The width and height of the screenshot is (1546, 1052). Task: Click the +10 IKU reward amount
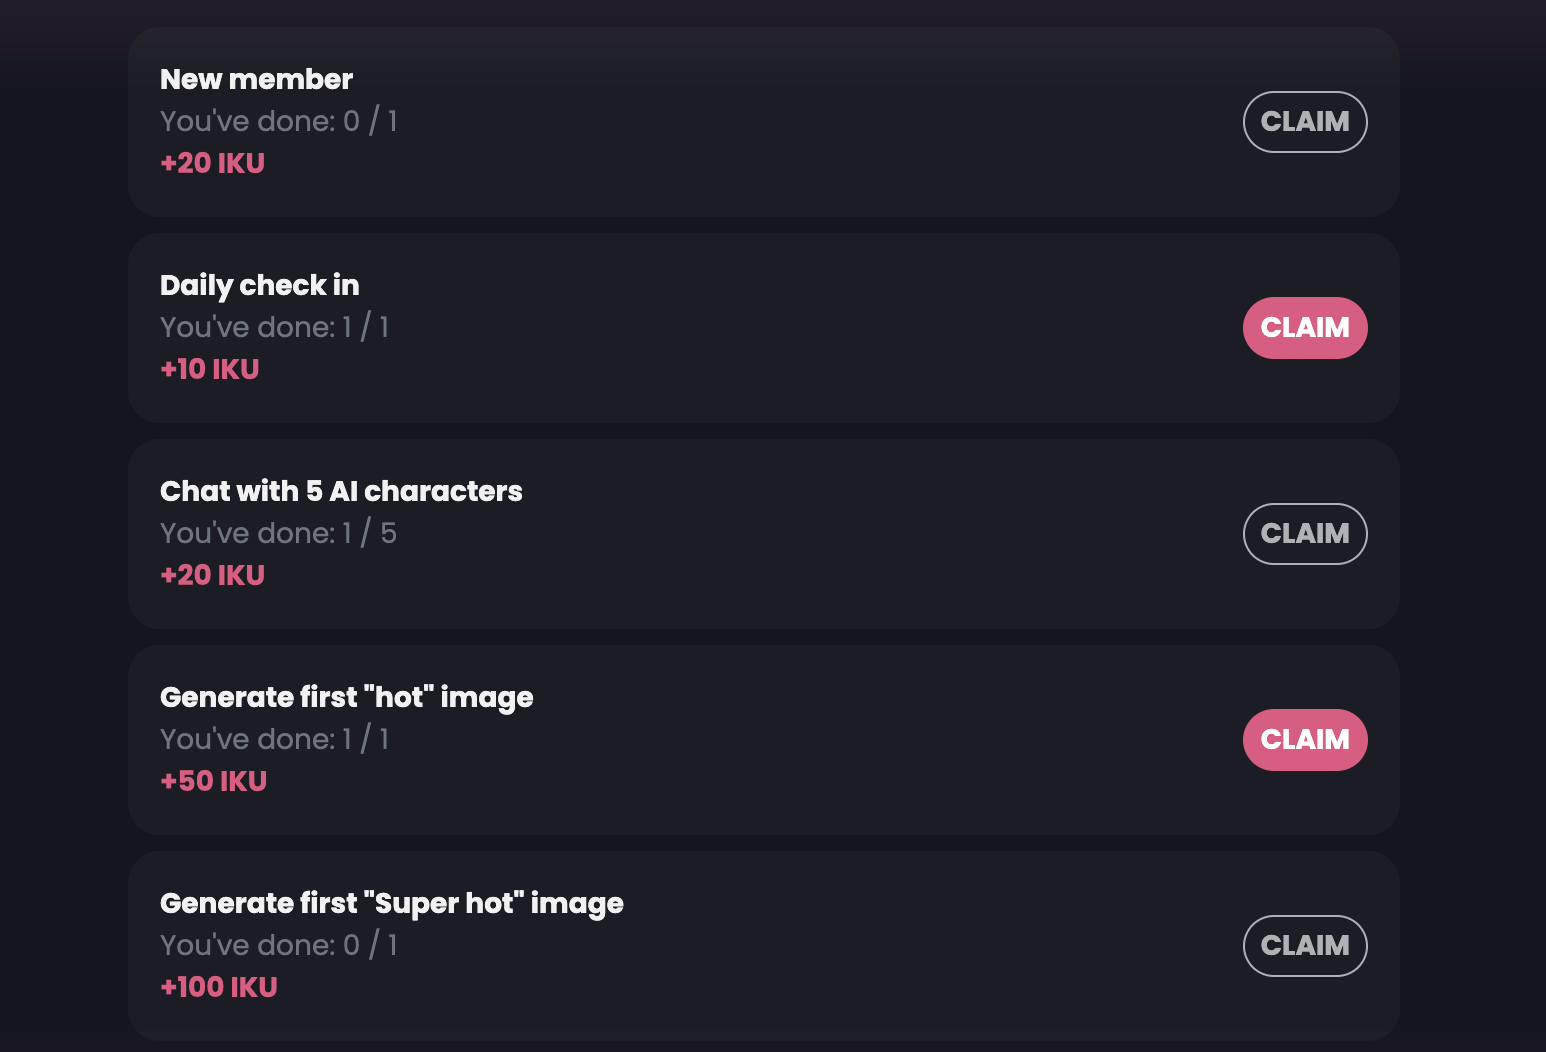tap(209, 369)
